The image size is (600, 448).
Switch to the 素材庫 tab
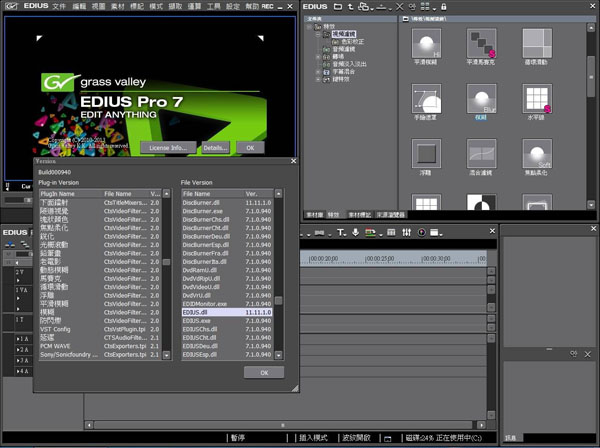[315, 215]
